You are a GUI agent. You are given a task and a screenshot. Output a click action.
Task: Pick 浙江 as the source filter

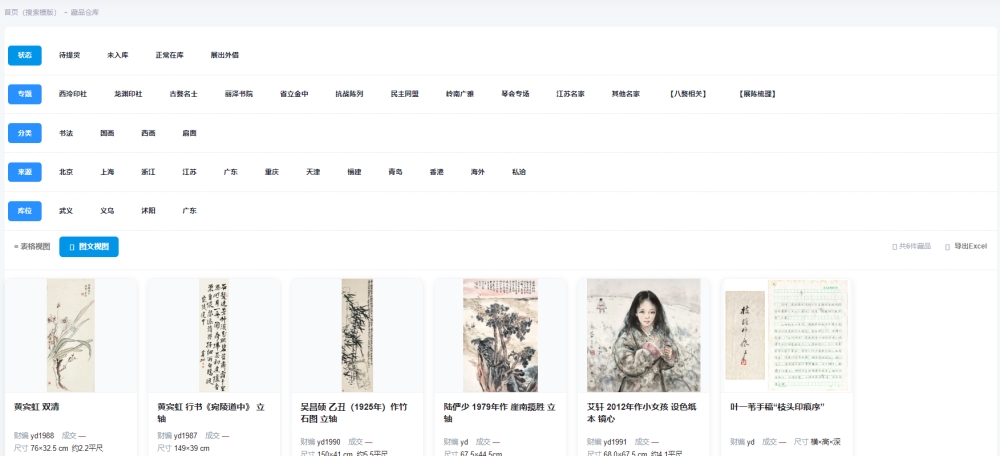(x=149, y=172)
